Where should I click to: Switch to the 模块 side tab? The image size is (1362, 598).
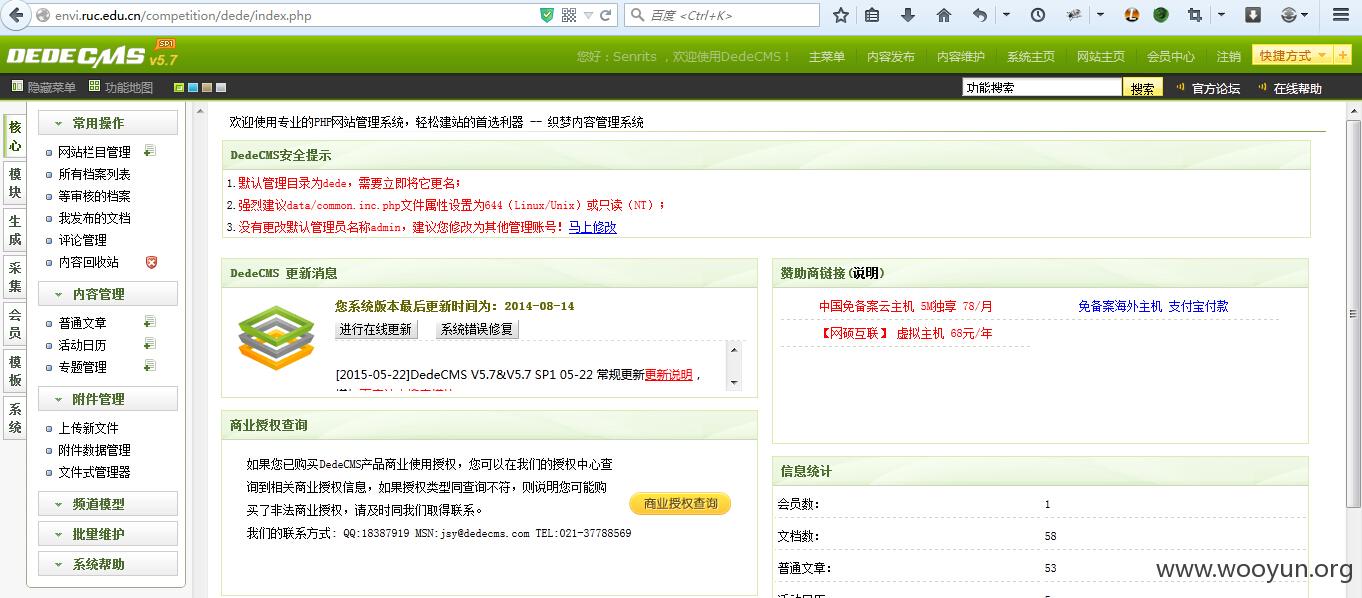click(15, 183)
